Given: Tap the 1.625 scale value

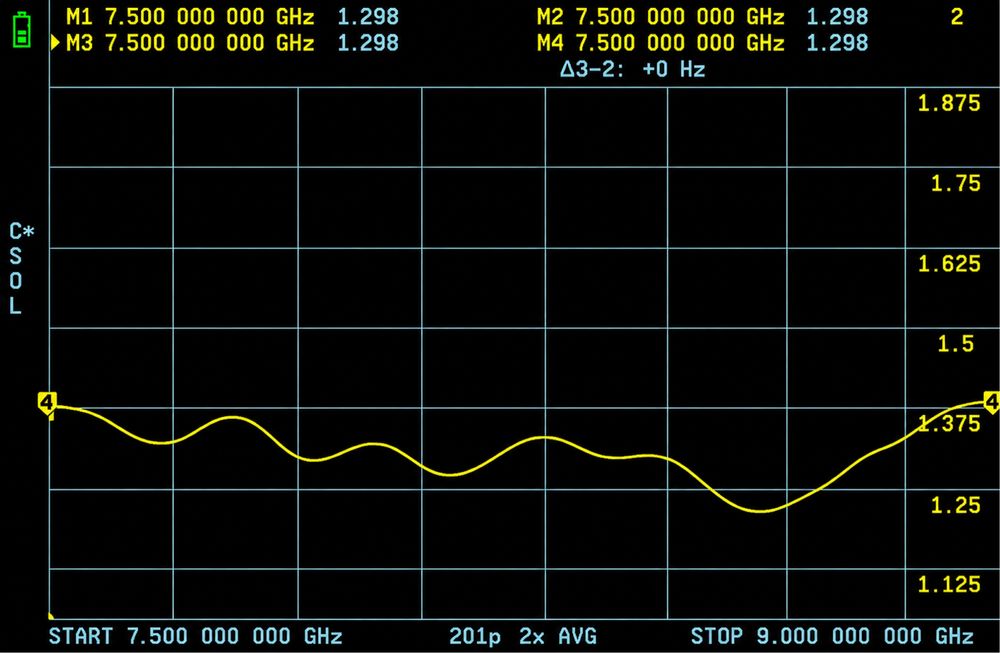Looking at the screenshot, I should [x=949, y=263].
